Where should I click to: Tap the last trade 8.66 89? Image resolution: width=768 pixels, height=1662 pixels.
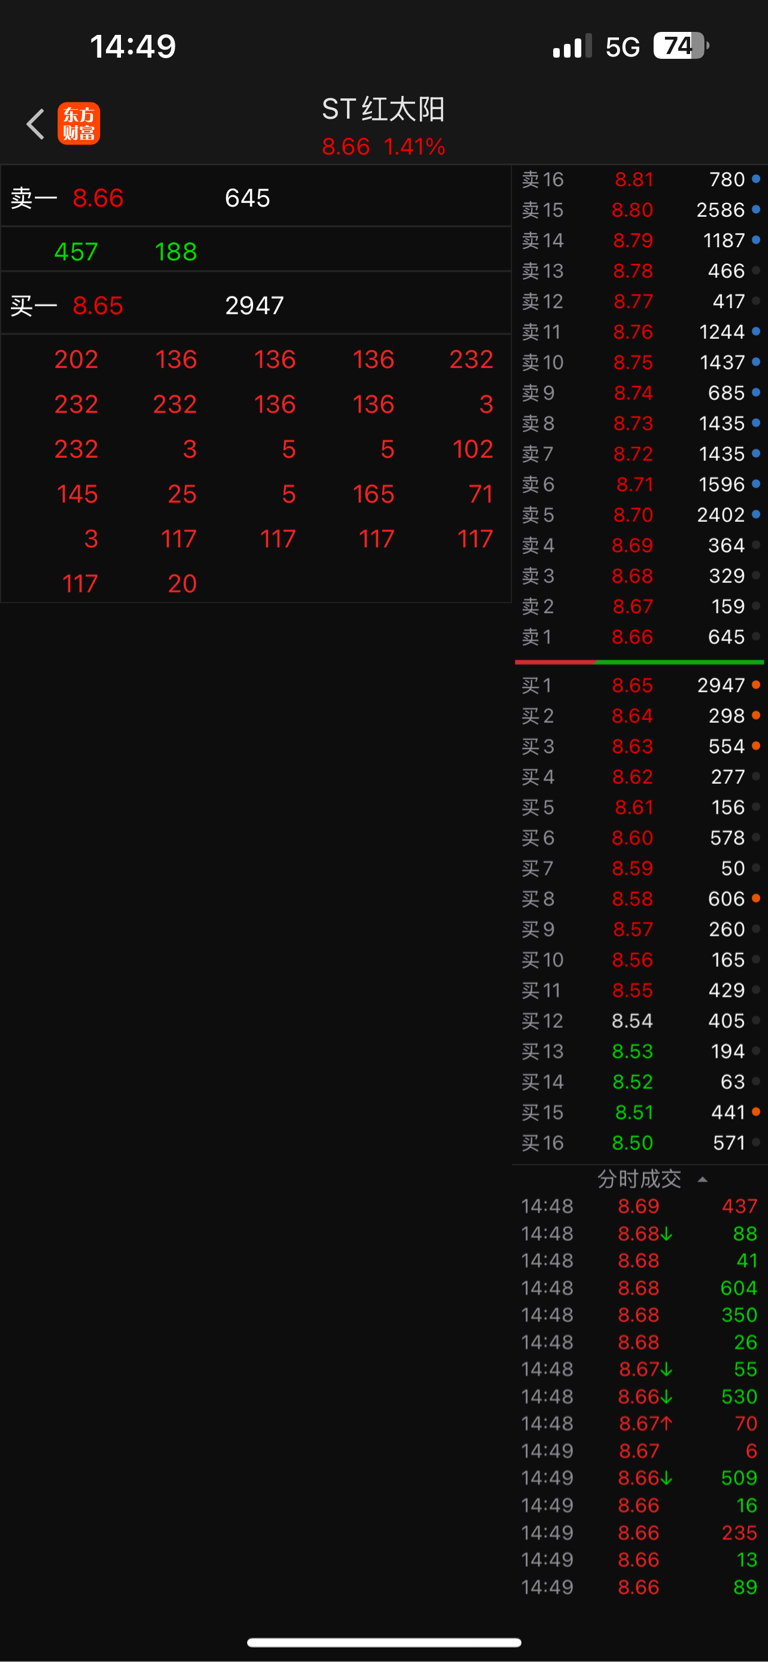coord(640,1587)
